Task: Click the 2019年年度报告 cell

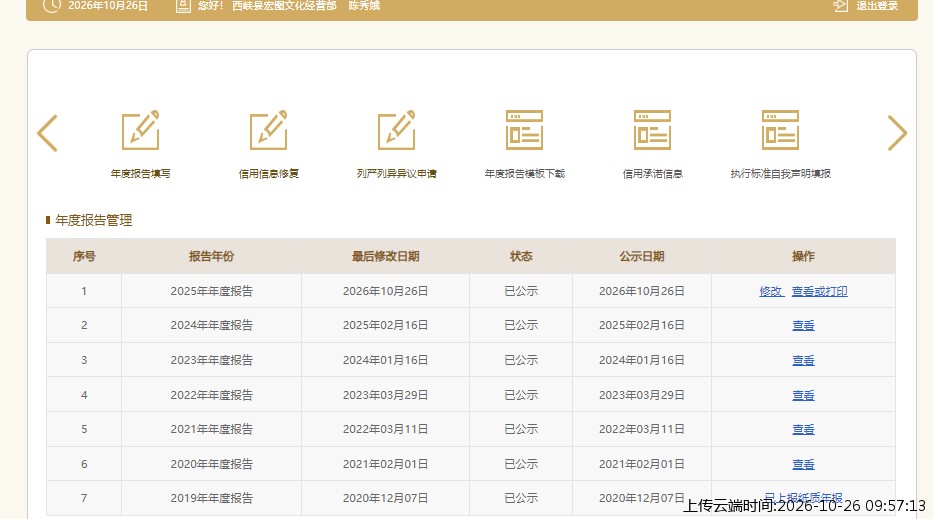Action: click(211, 498)
